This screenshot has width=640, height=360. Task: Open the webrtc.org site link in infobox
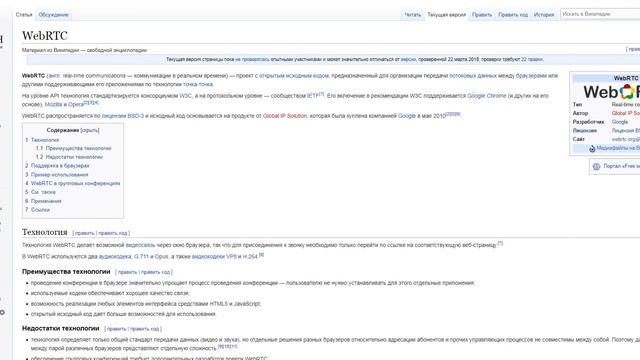[626, 139]
